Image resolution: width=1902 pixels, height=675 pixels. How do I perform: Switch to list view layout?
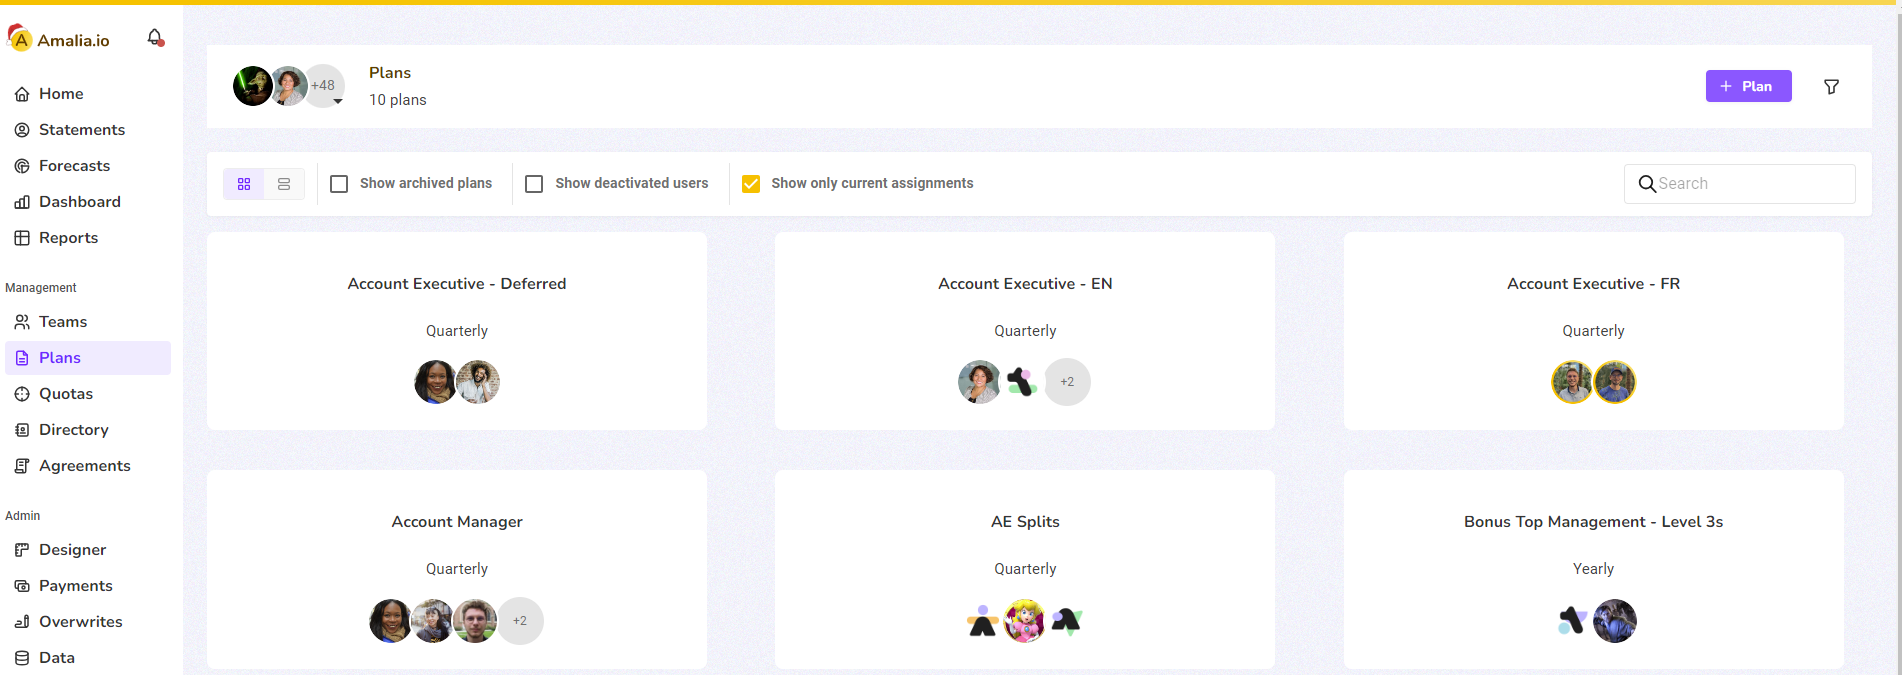pyautogui.click(x=284, y=184)
